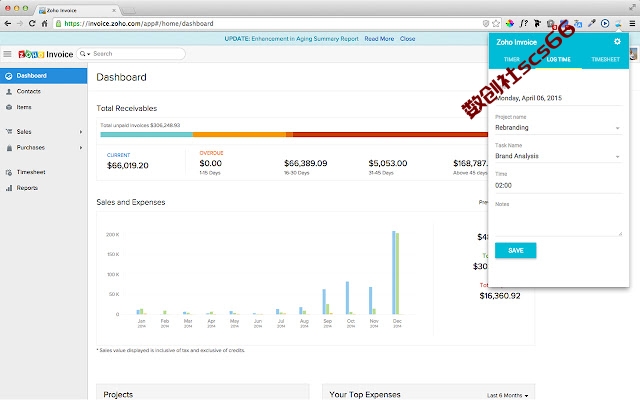Click the translate extension icon
The height and width of the screenshot is (400, 640).
(x=578, y=24)
